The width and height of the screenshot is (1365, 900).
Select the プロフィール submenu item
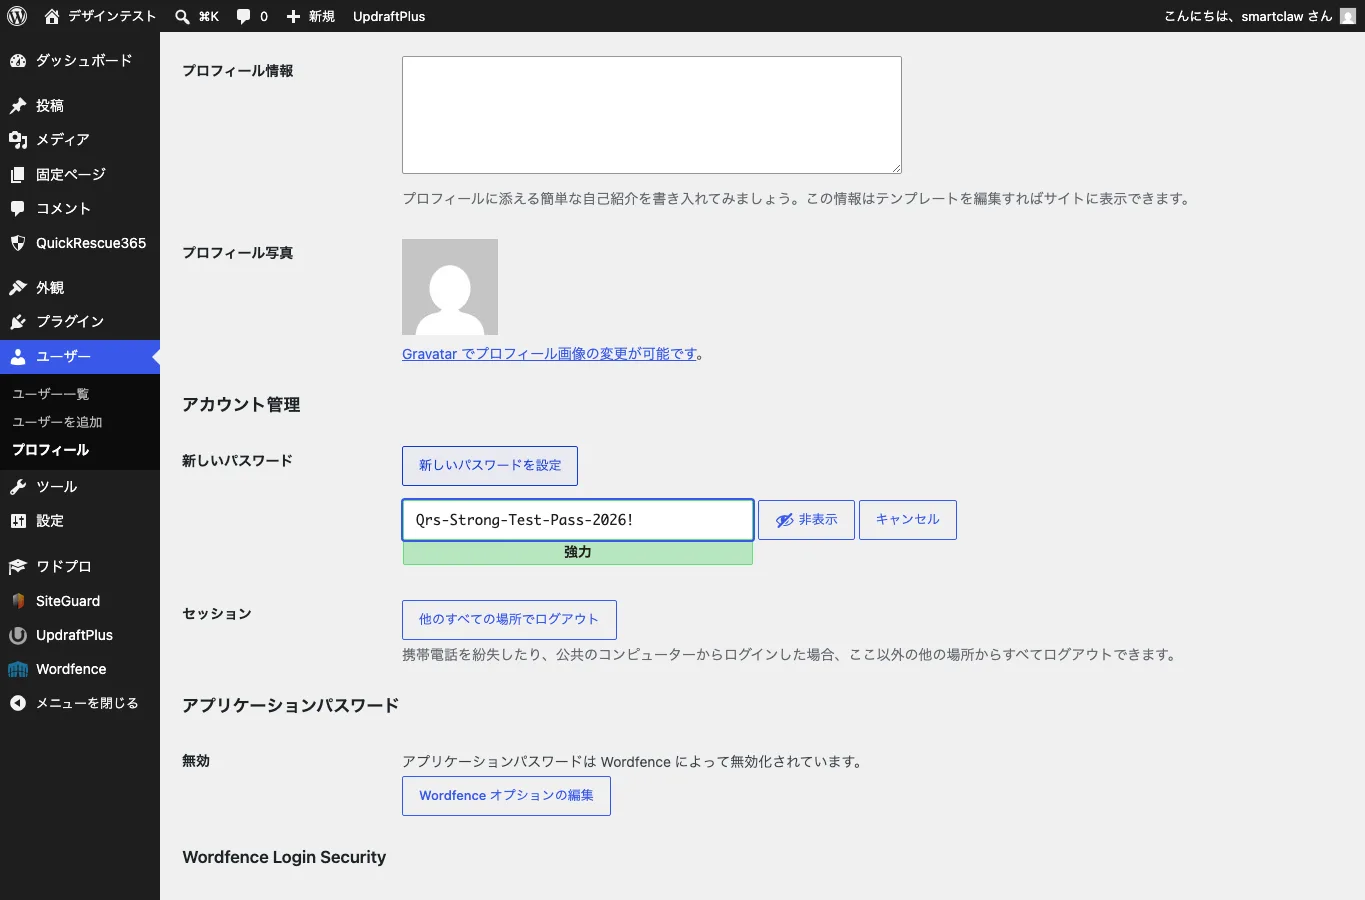pos(51,450)
